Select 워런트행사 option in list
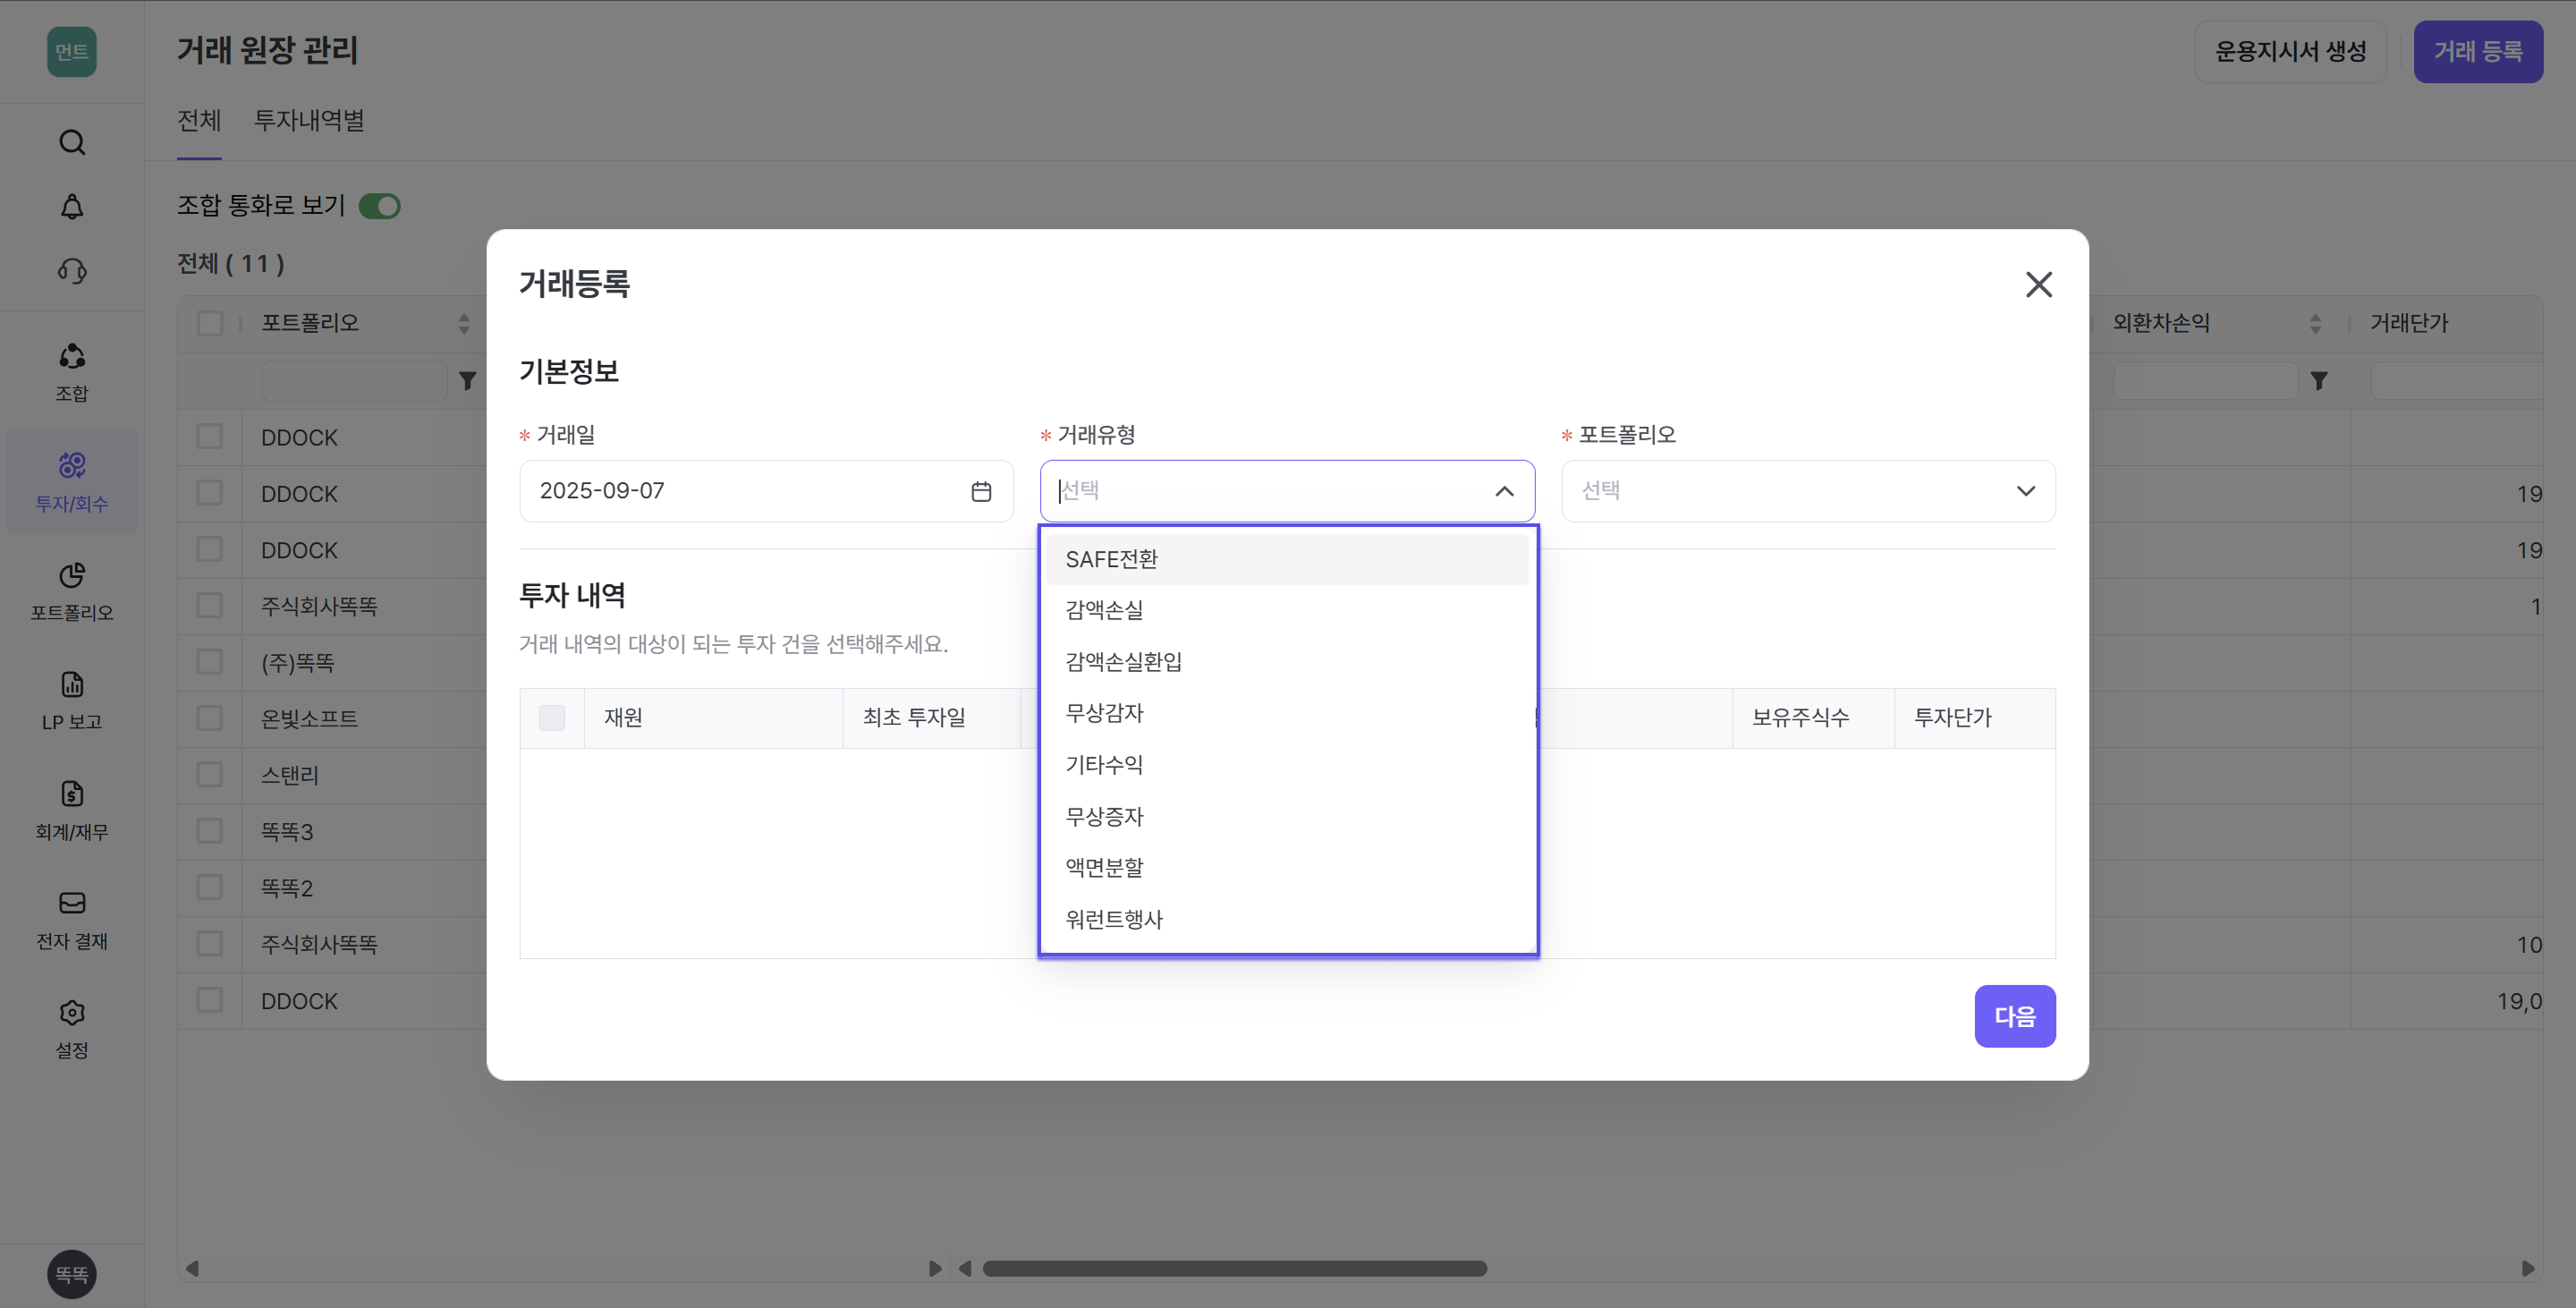This screenshot has width=2576, height=1308. (1114, 919)
